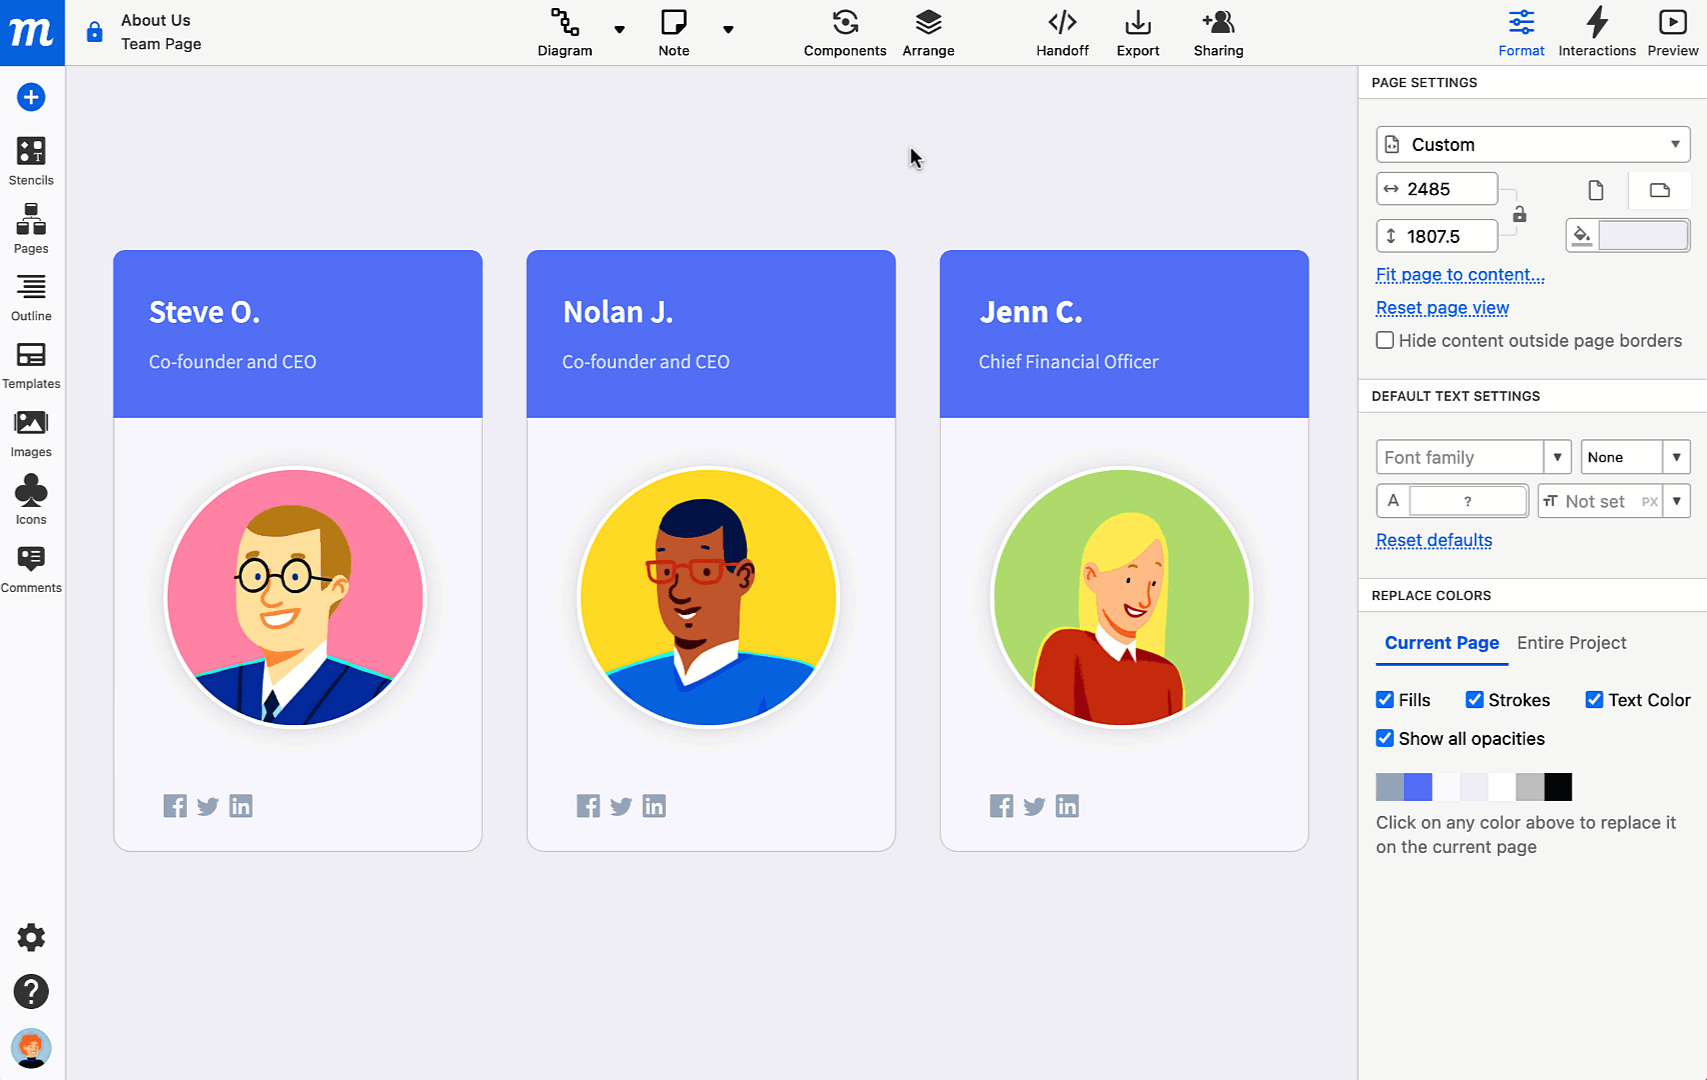Screen dimensions: 1707x1080
Task: Select the Format tab
Action: point(1521,32)
